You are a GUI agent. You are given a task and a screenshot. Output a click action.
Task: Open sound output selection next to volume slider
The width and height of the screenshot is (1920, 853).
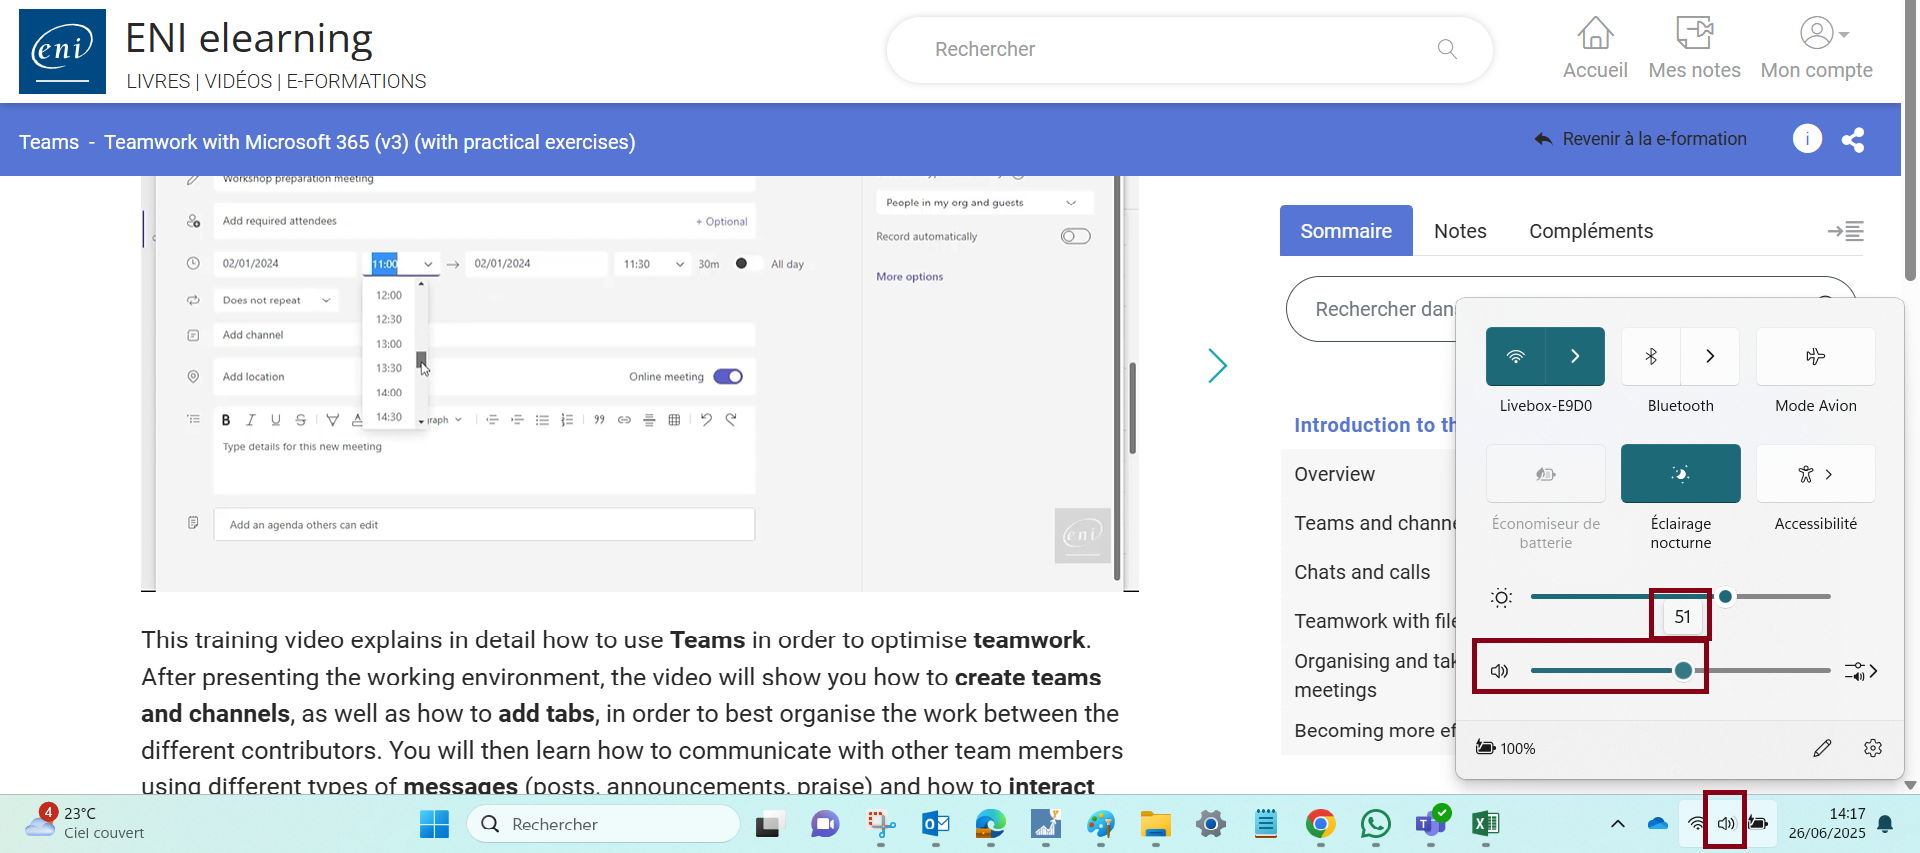click(x=1861, y=671)
